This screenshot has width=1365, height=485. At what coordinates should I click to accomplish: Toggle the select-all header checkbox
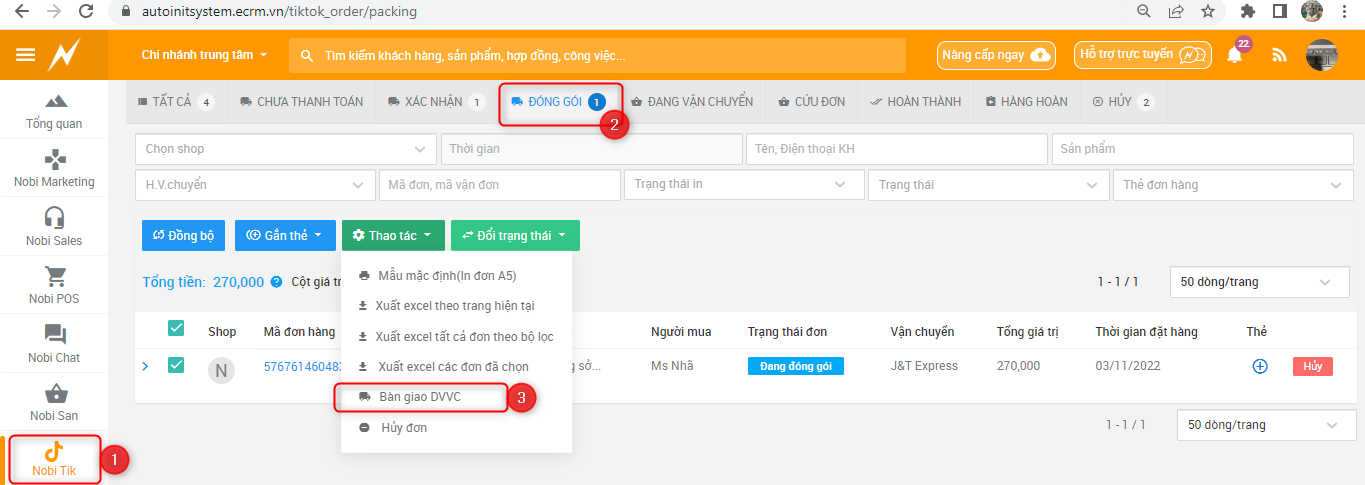point(176,328)
